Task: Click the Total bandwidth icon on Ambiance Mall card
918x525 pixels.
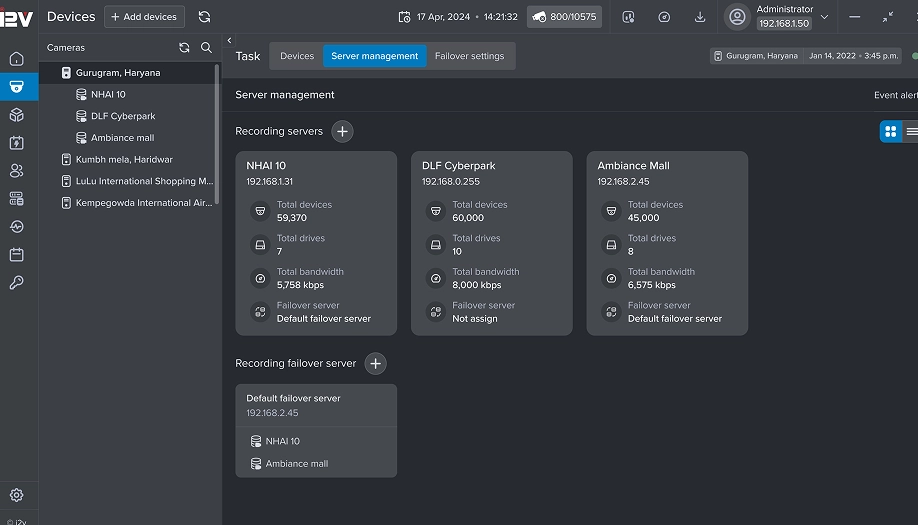Action: tap(611, 279)
